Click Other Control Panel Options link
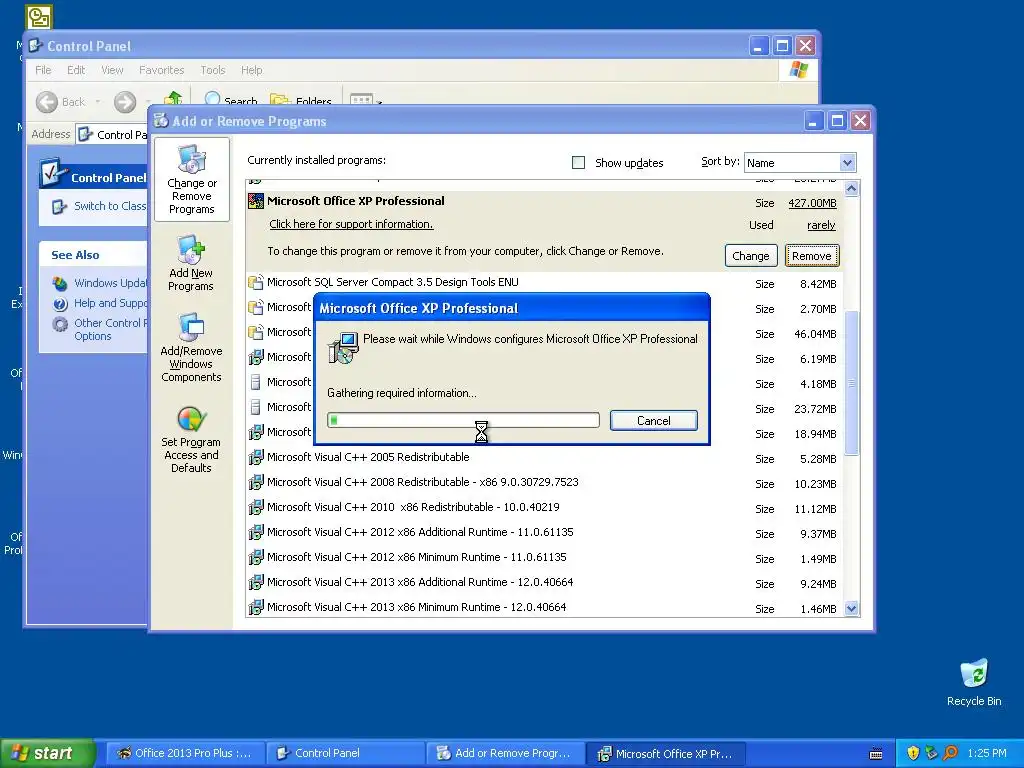This screenshot has height=768, width=1024. pyautogui.click(x=110, y=330)
